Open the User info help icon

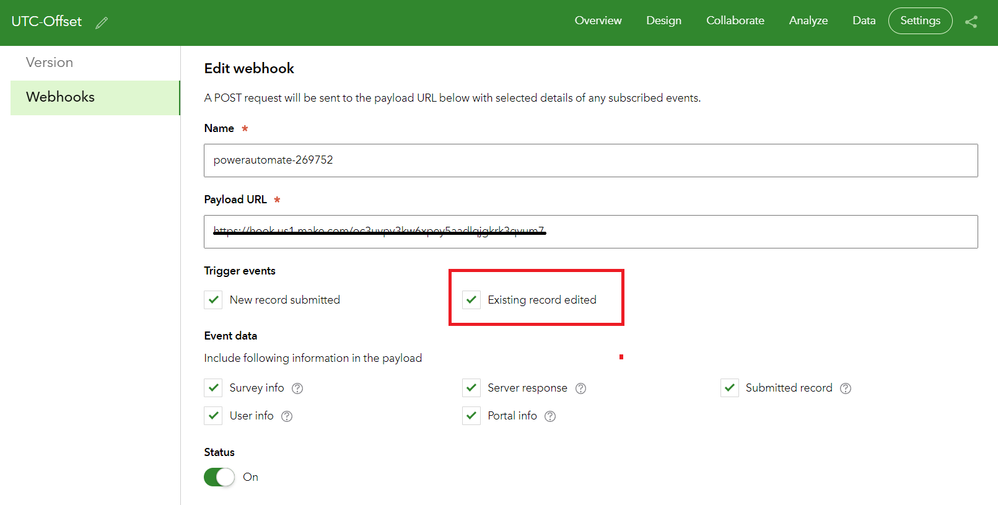pos(287,416)
